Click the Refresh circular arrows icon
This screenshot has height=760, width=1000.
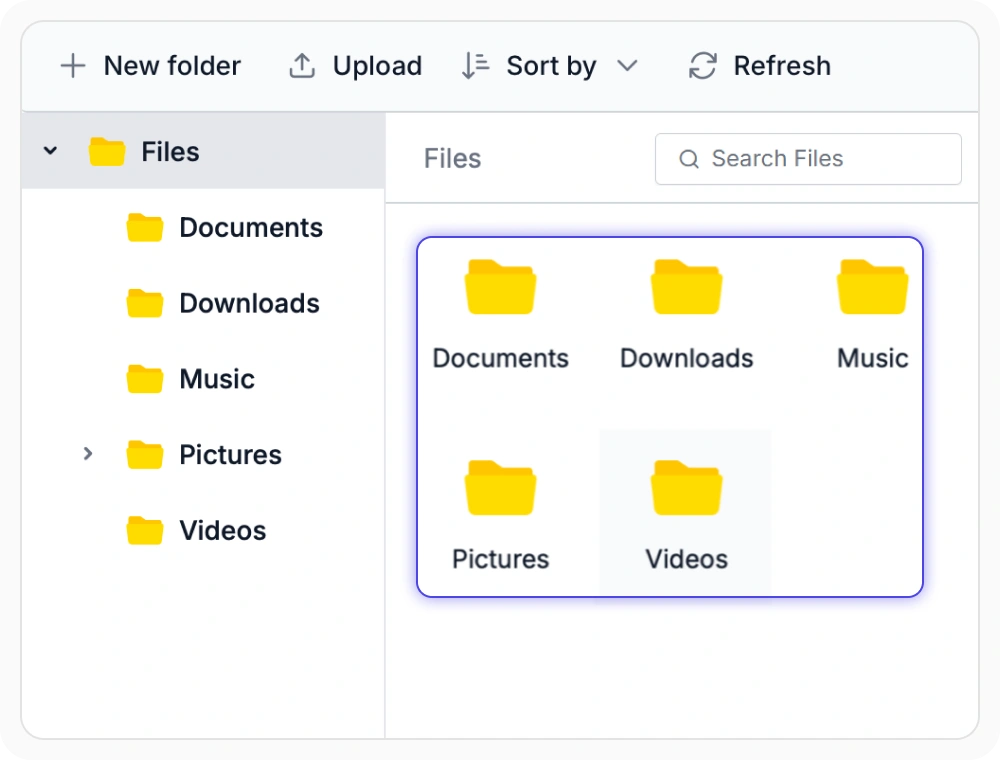tap(703, 66)
